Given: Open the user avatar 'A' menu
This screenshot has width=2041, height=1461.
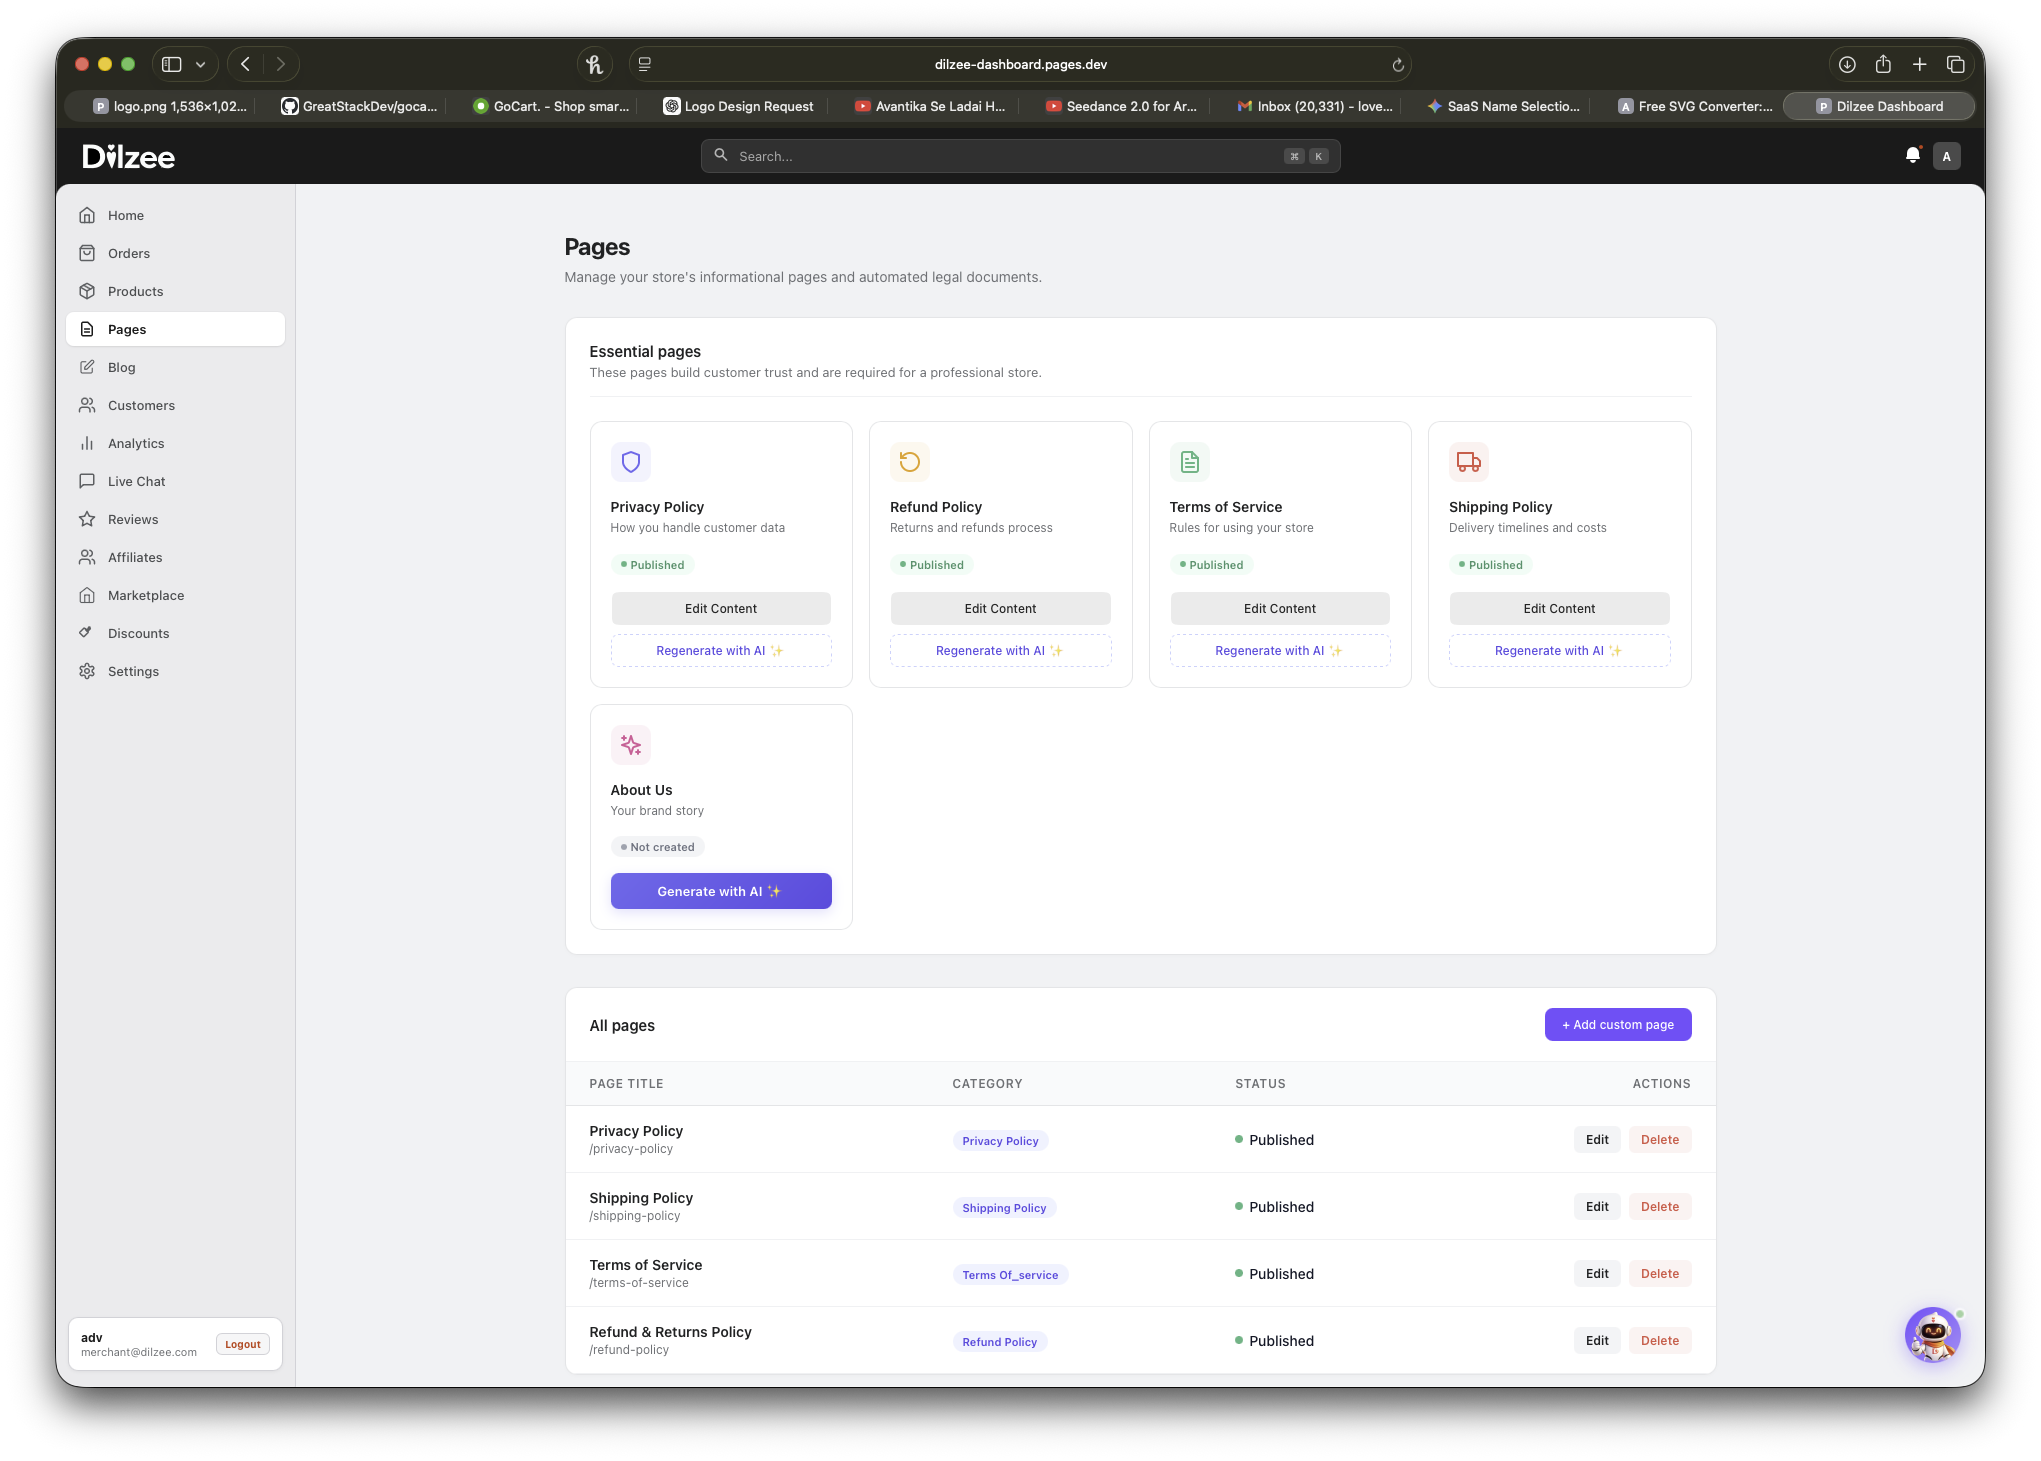Looking at the screenshot, I should [1946, 156].
